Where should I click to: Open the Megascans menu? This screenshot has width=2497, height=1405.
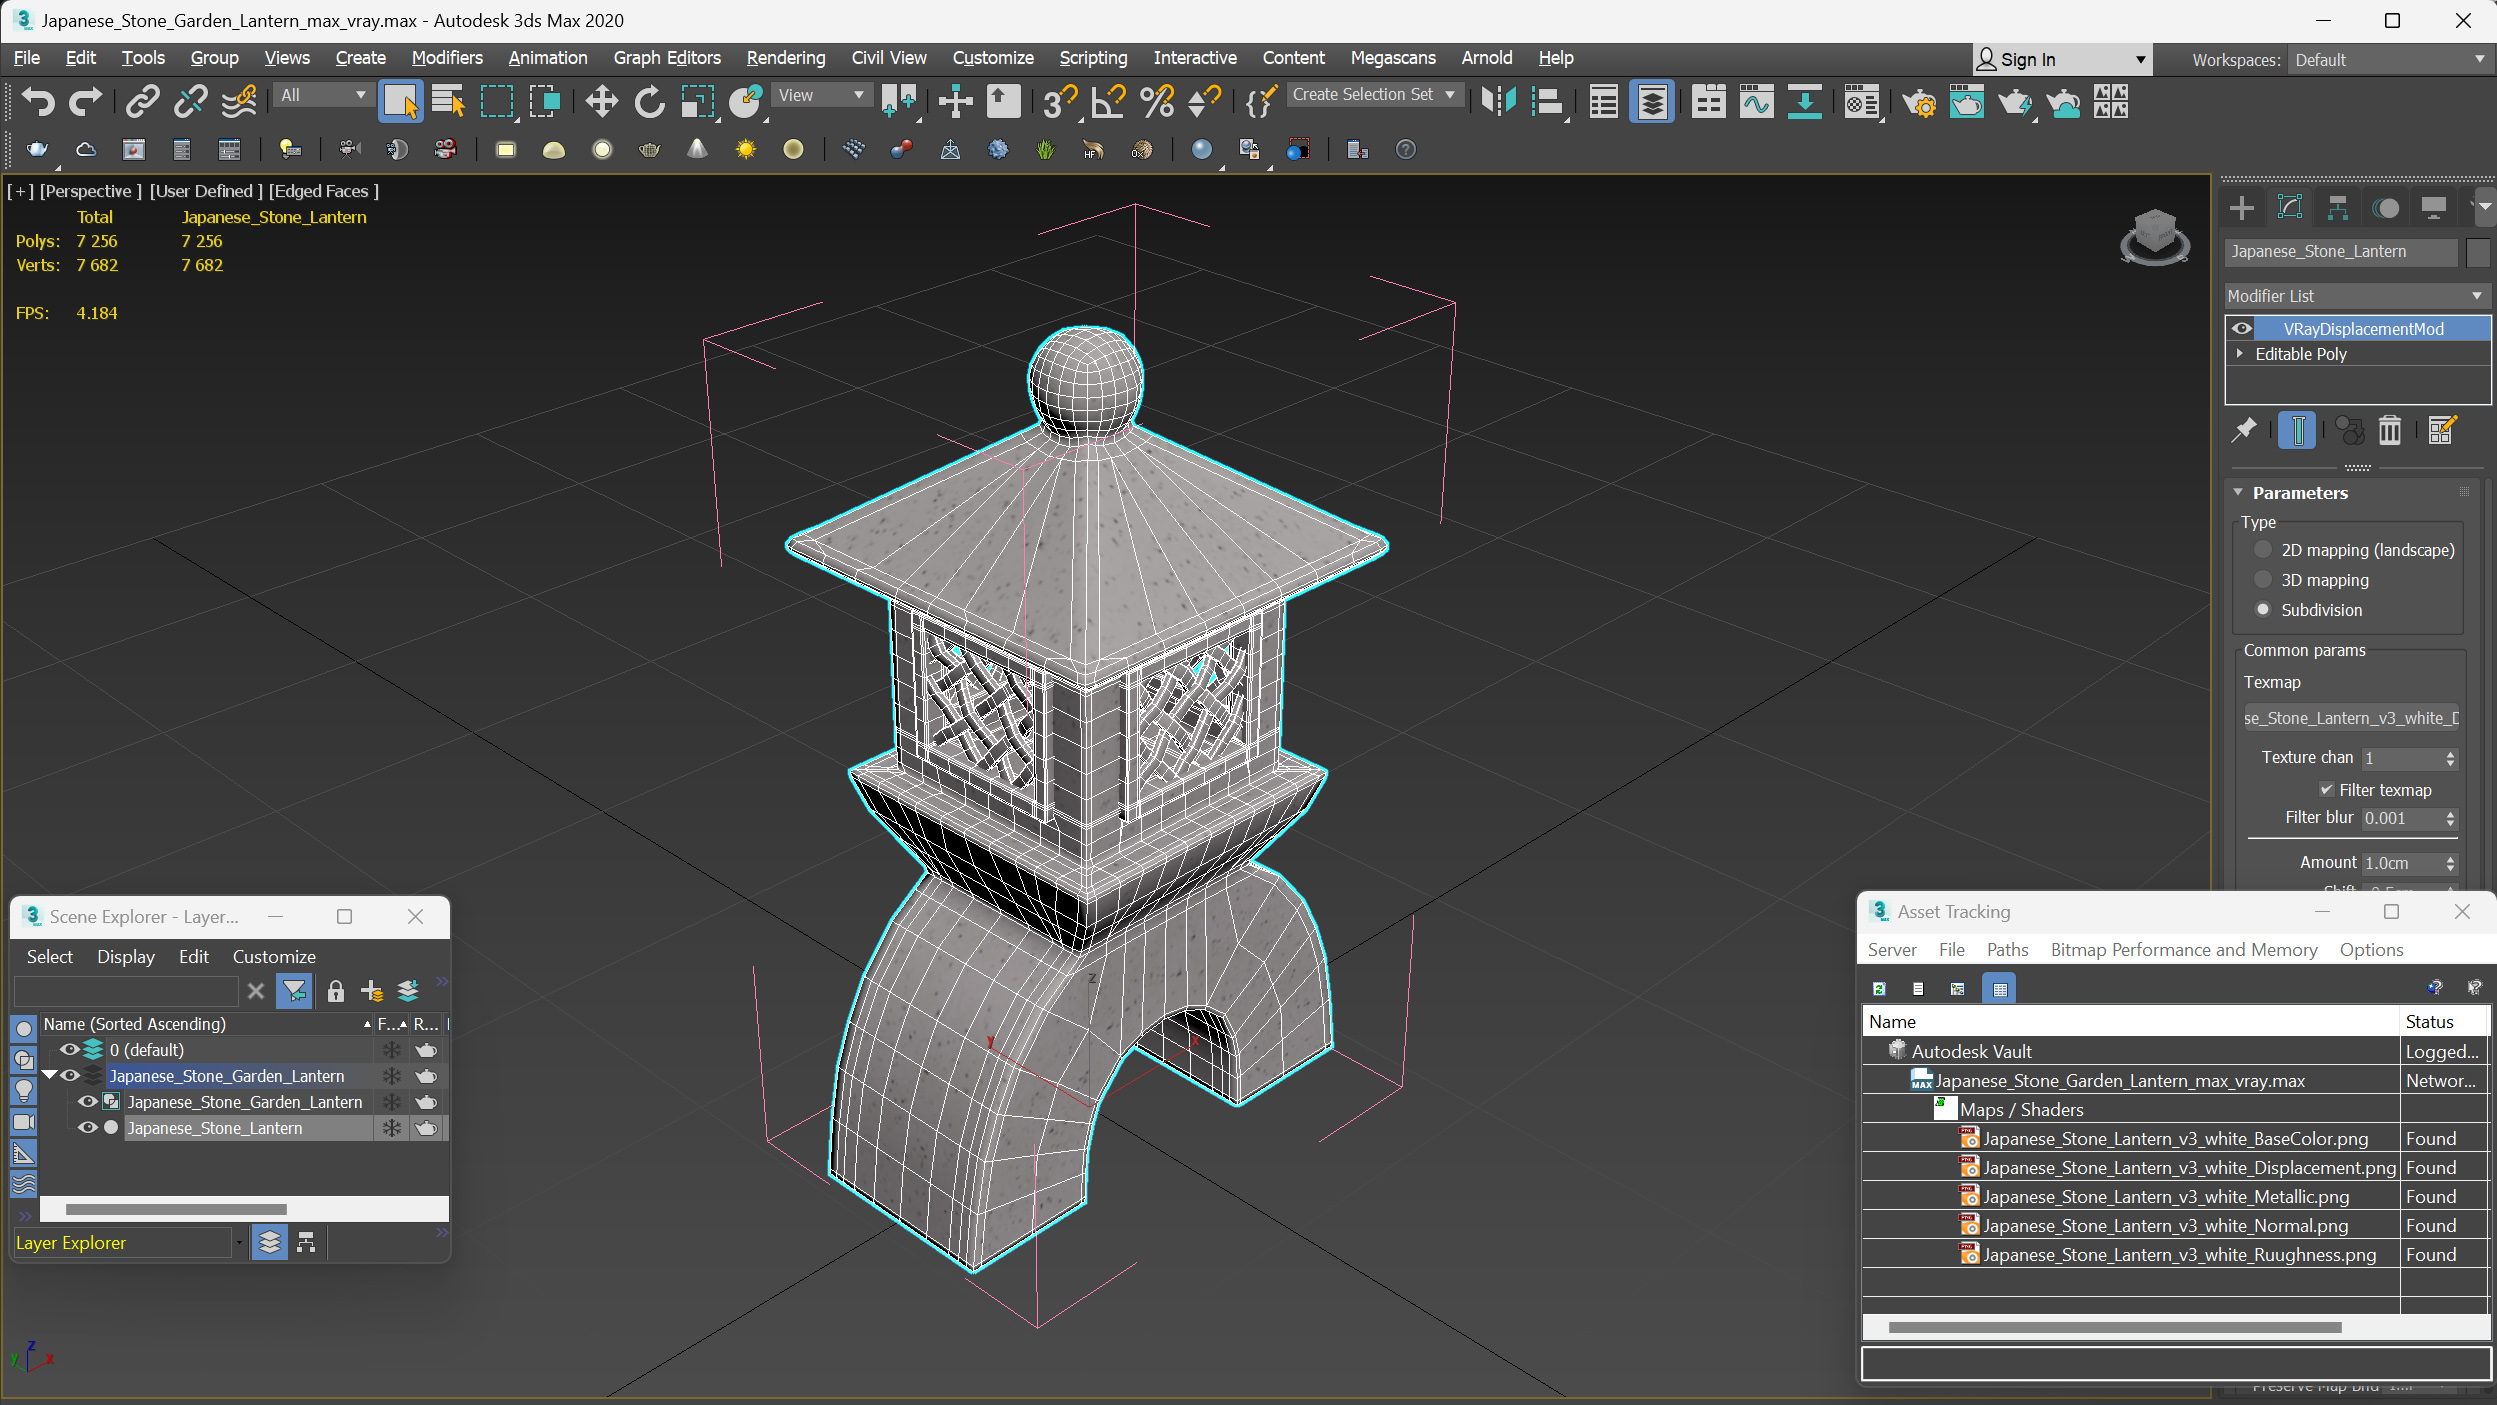pos(1392,58)
